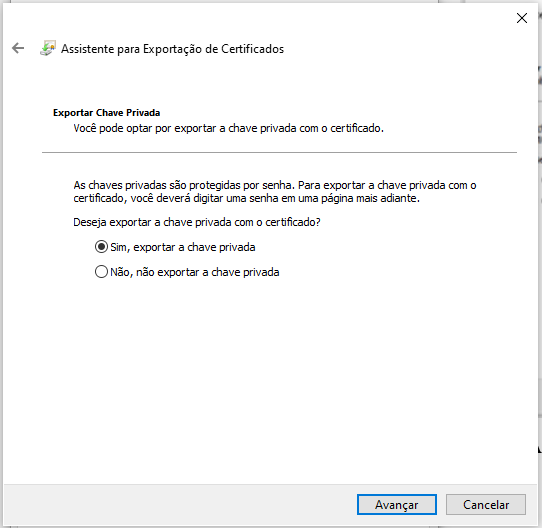
Task: Click the 'Exportar Chave Privada' bold heading
Action: coord(106,113)
